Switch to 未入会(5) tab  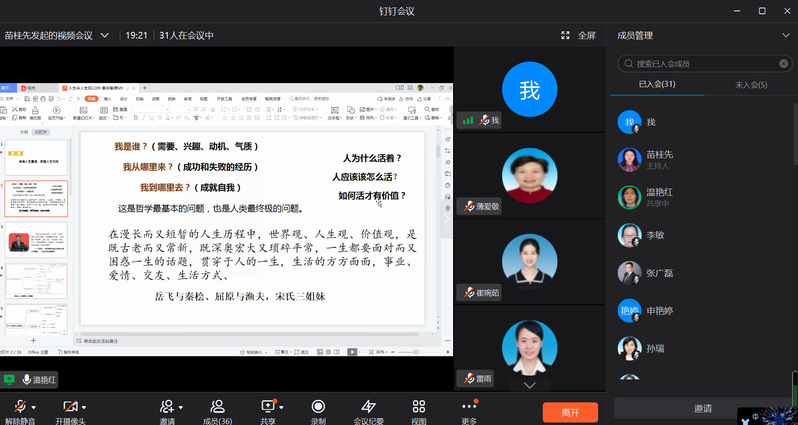(751, 84)
